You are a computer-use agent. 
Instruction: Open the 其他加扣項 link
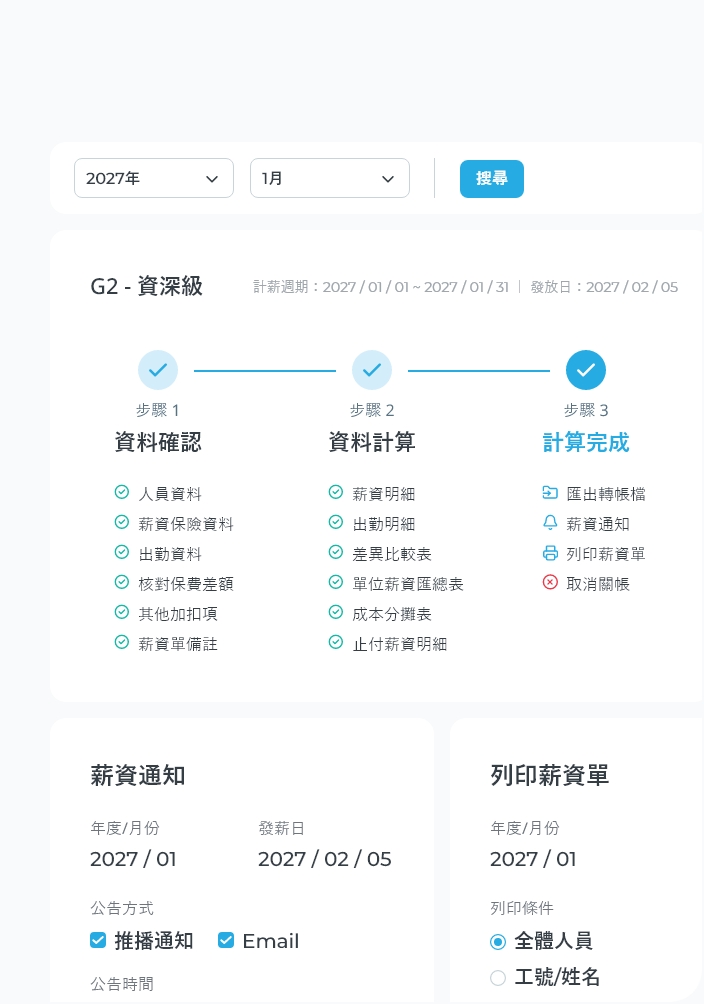tap(178, 614)
